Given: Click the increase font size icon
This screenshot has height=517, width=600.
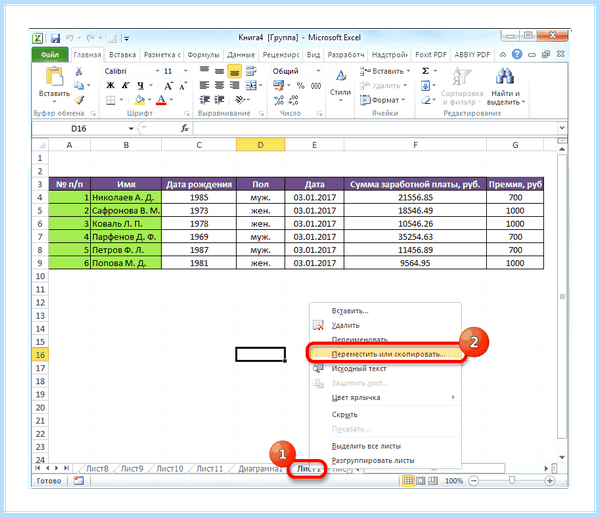Looking at the screenshot, I should tap(168, 86).
